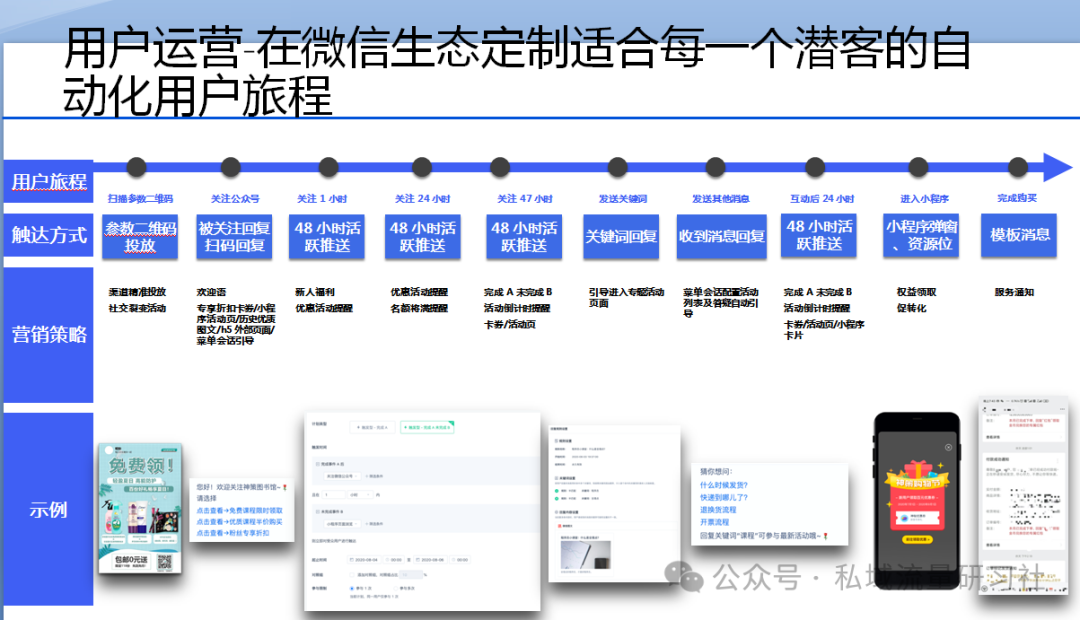
Task: Open the image thumbnail in the reply settings screenshot
Action: [x=585, y=554]
